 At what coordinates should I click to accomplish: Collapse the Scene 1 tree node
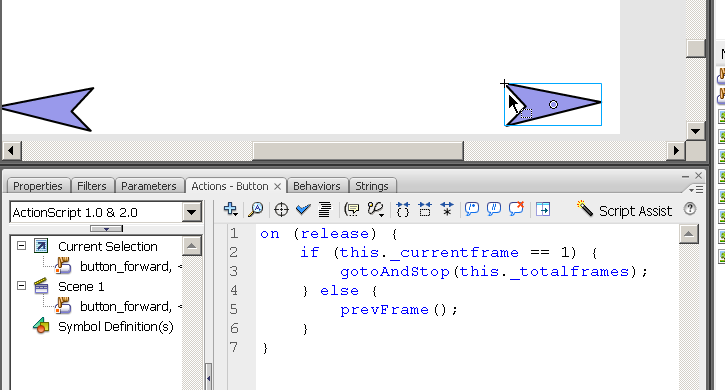21,286
